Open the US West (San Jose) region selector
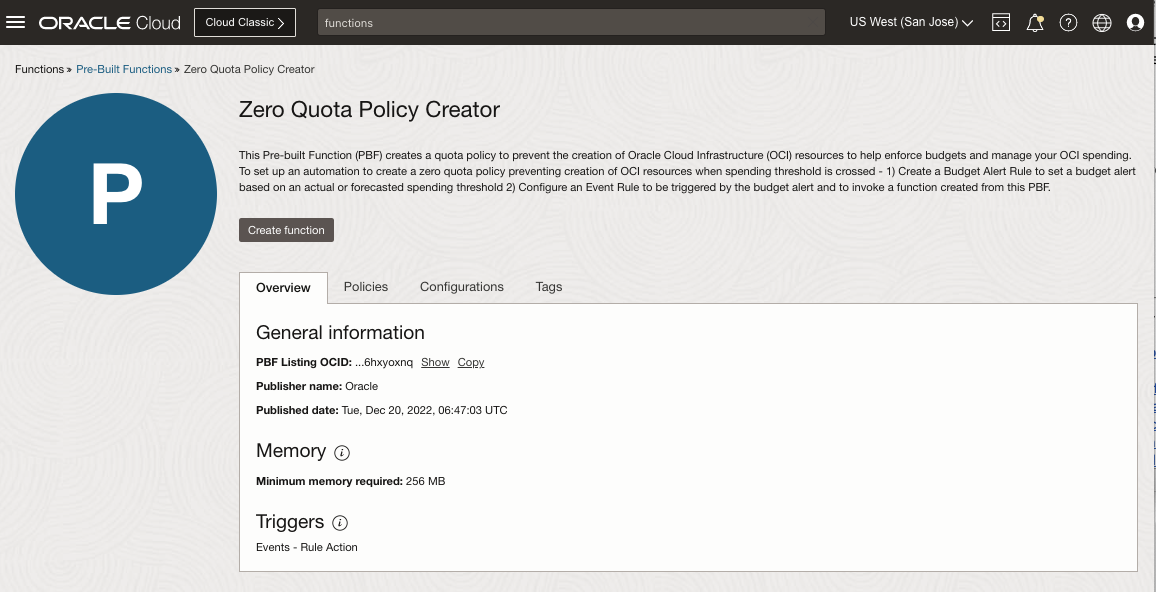 pos(910,21)
